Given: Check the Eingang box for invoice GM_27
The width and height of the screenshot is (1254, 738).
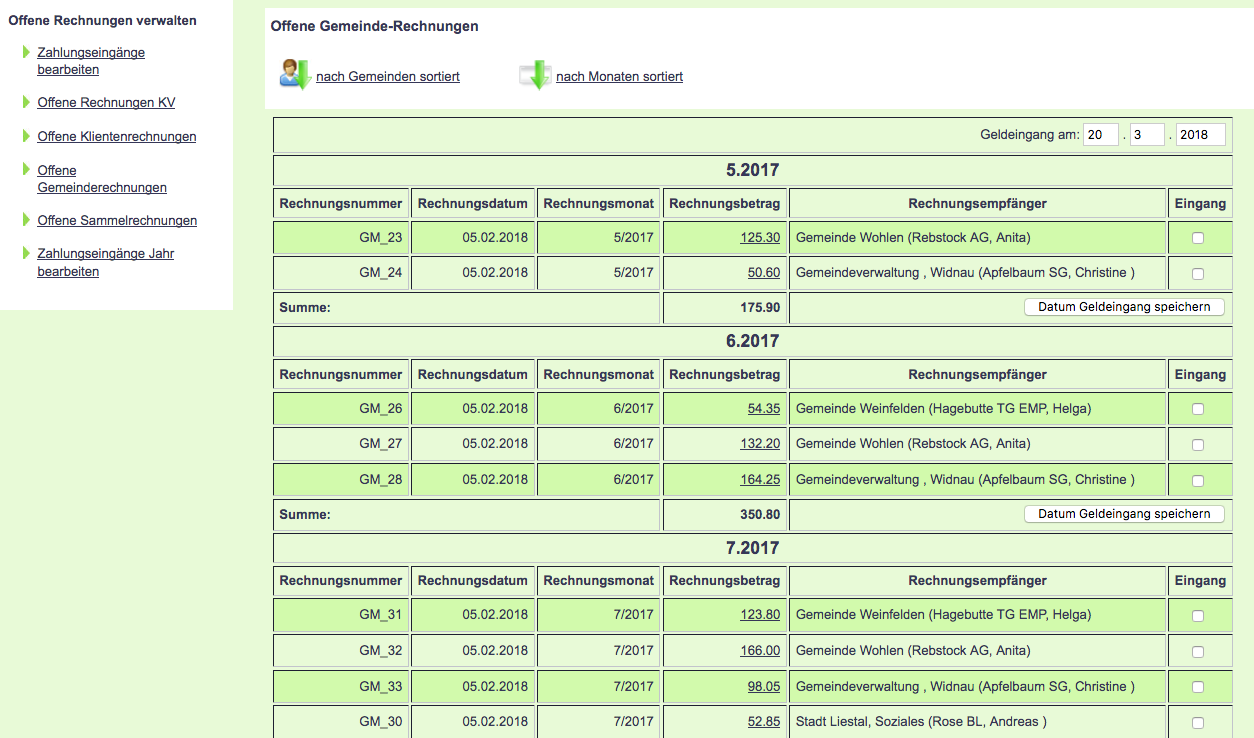Looking at the screenshot, I should point(1198,444).
